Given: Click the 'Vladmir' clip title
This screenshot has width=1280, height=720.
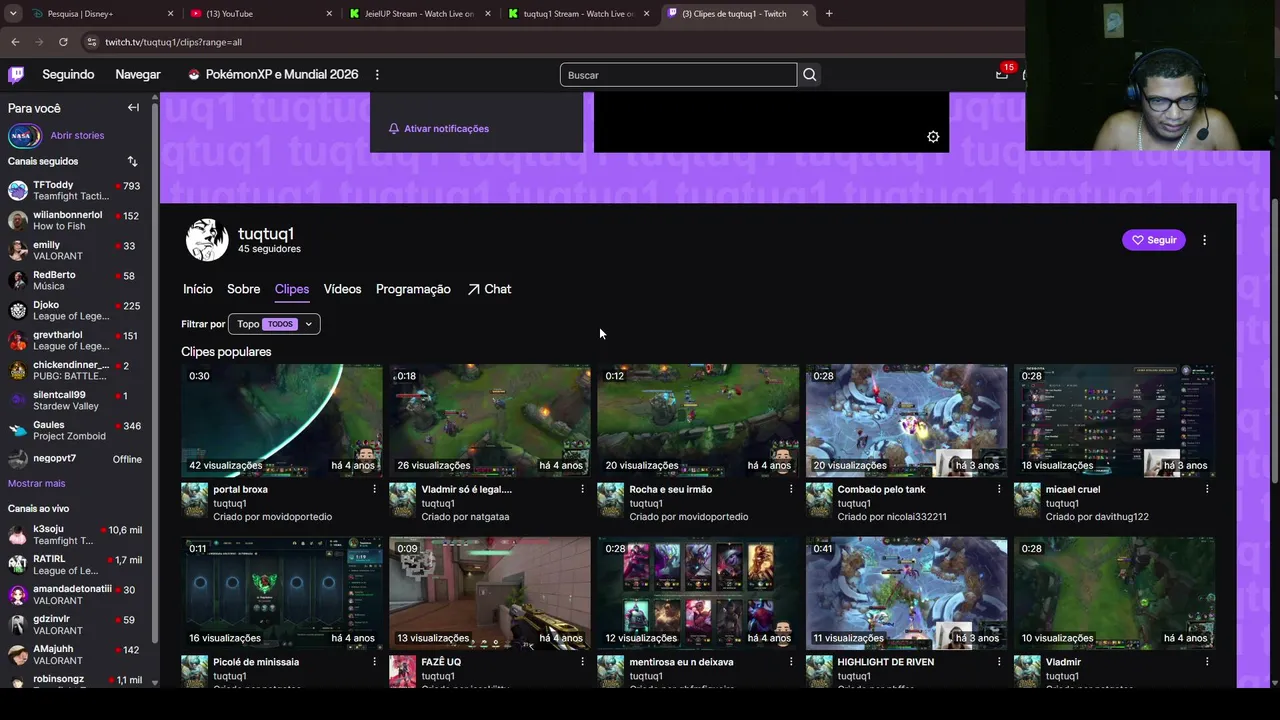Looking at the screenshot, I should pyautogui.click(x=1063, y=662).
